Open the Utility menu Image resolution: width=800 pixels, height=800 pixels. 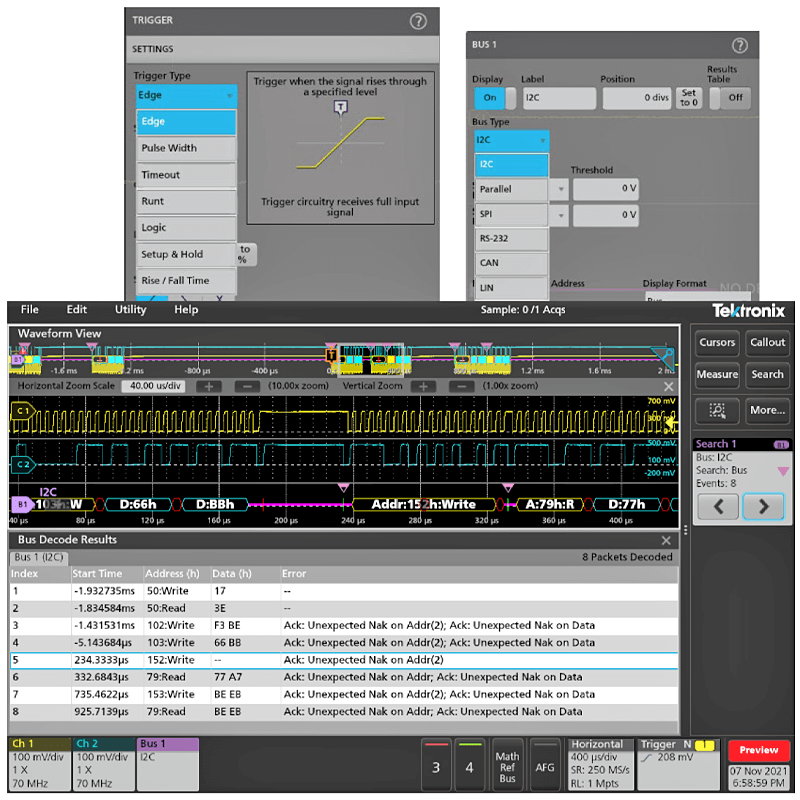tap(130, 310)
